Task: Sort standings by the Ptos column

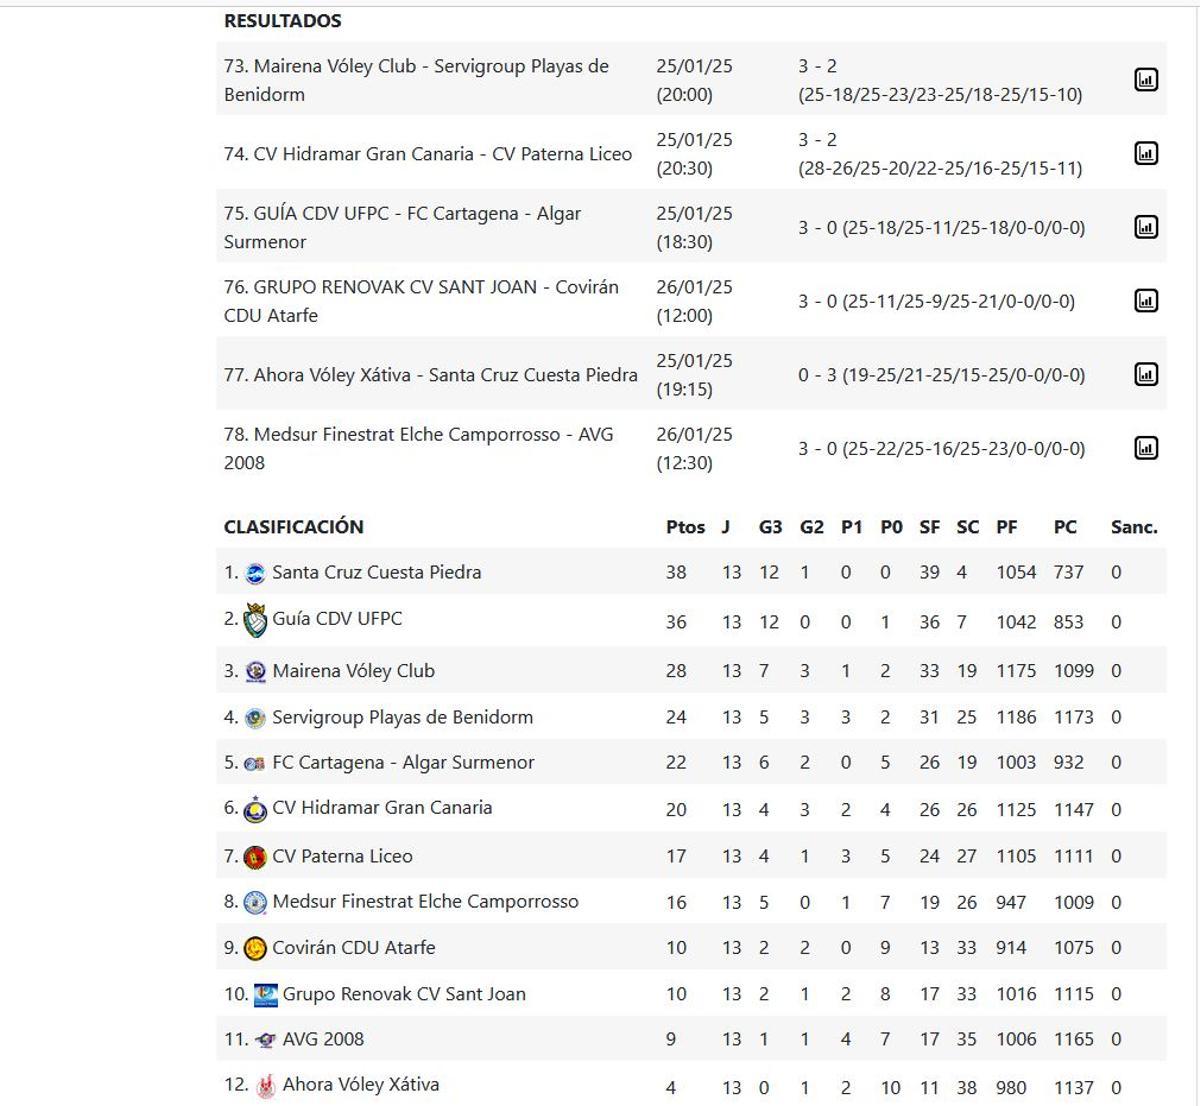Action: 685,526
